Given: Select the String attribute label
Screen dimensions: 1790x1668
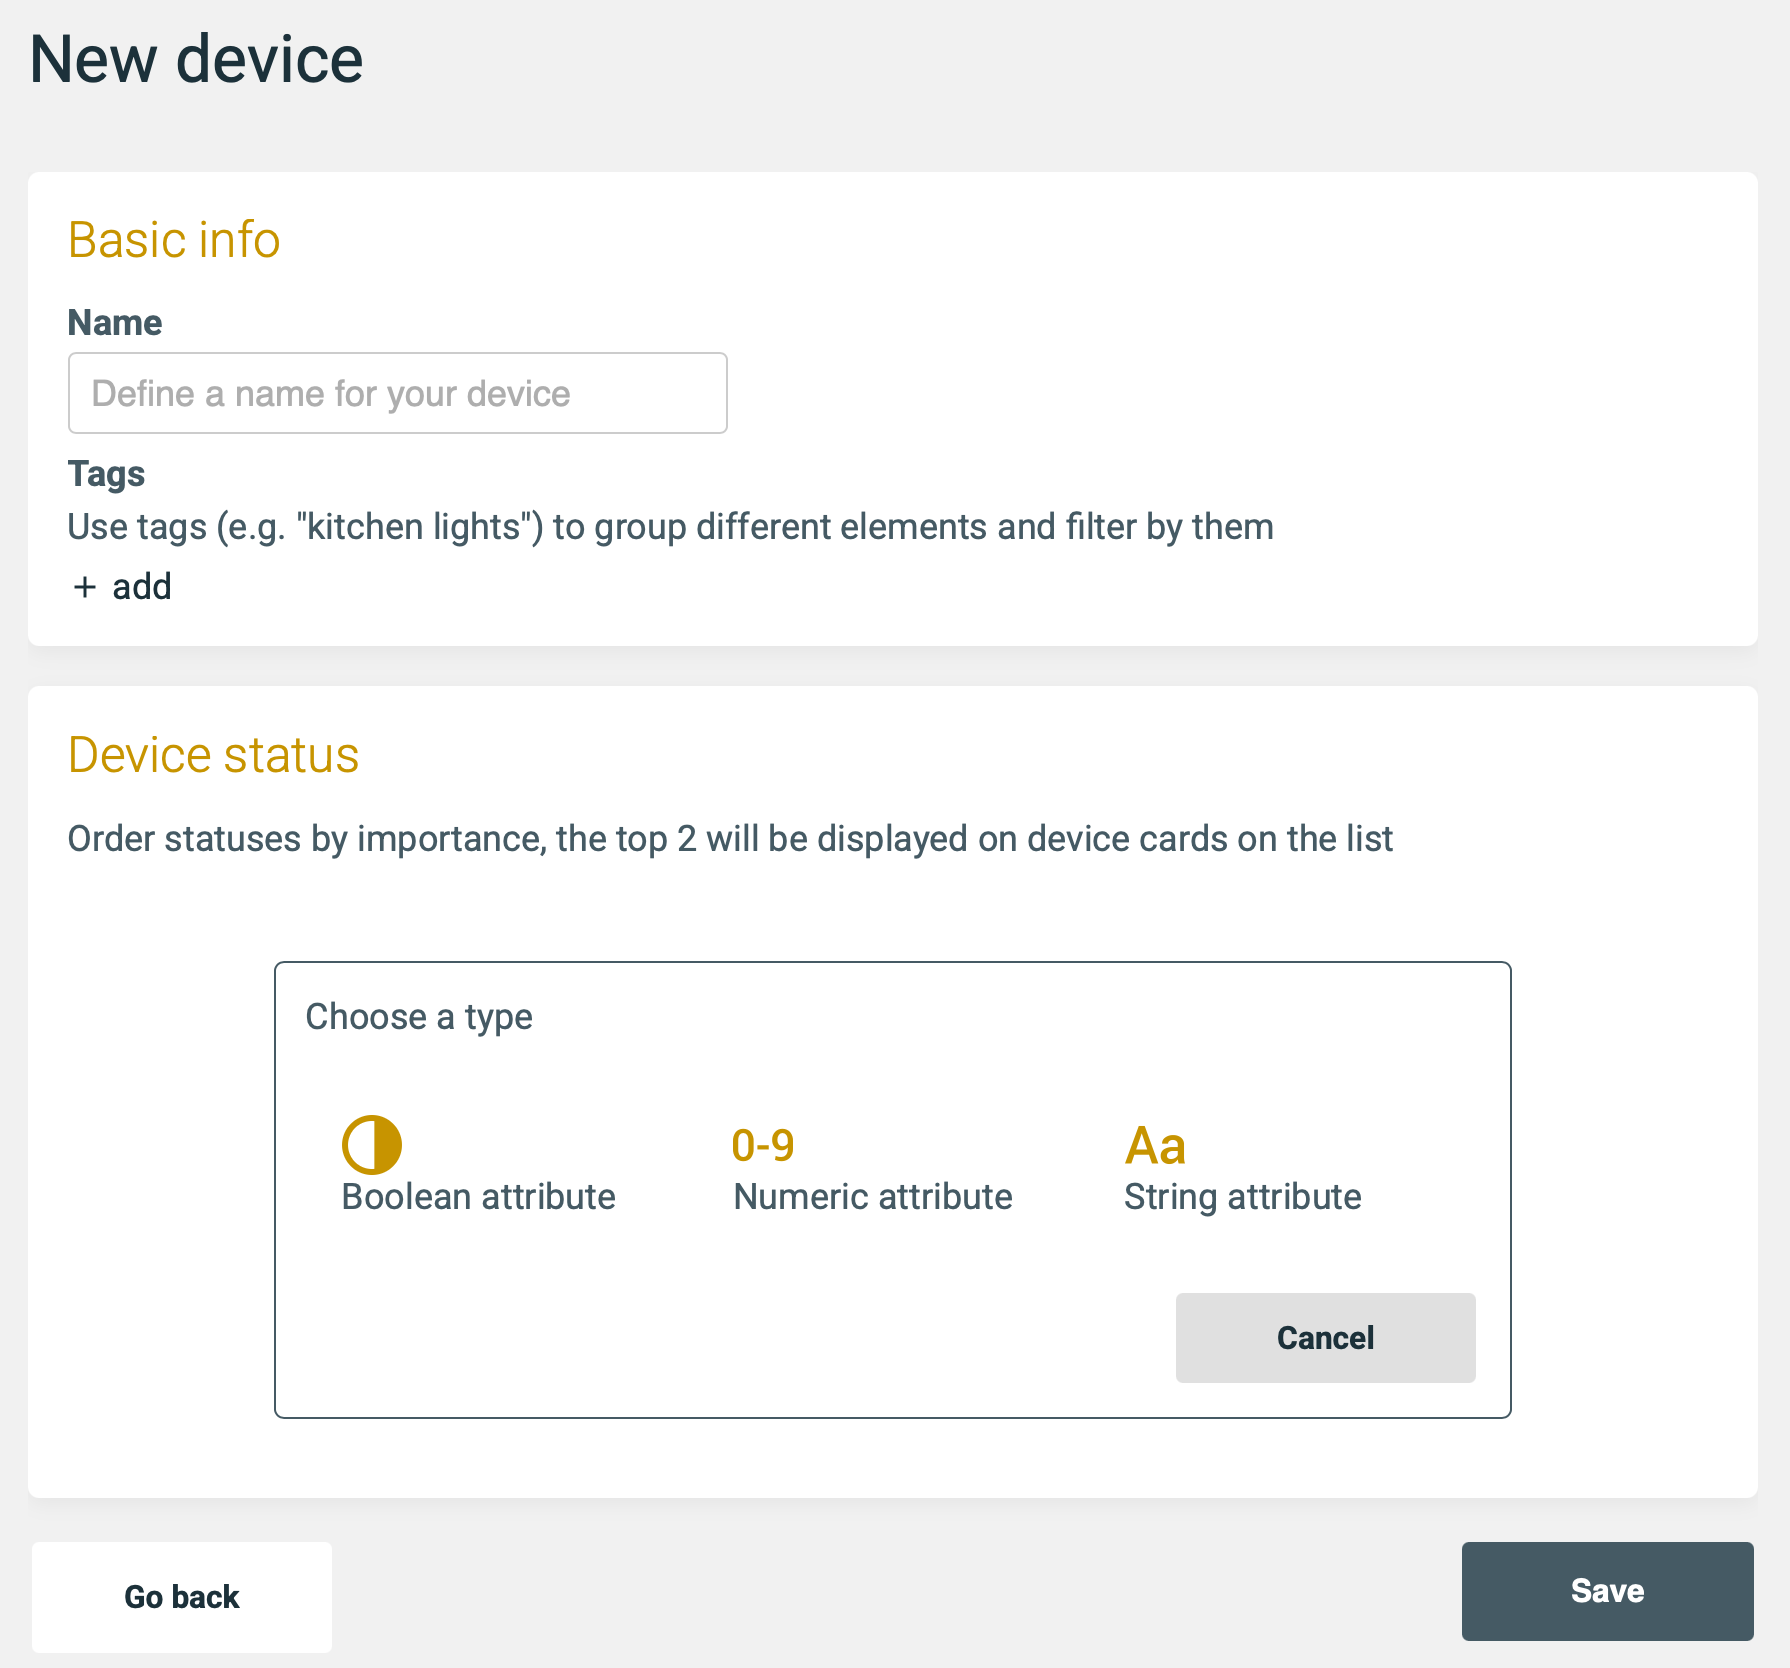Looking at the screenshot, I should tap(1243, 1197).
